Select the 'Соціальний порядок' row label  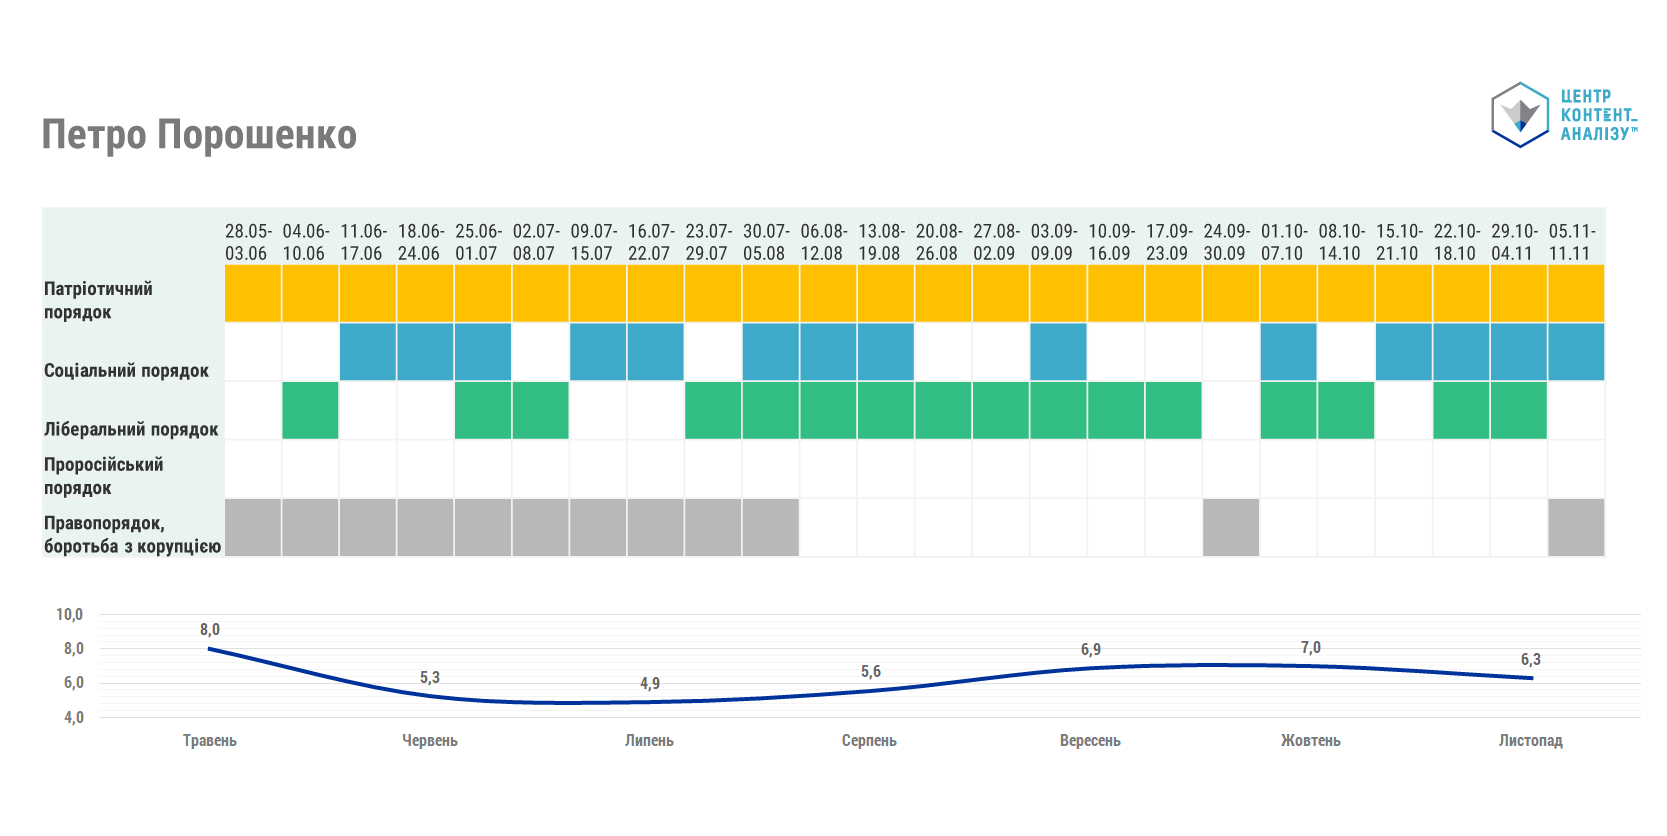126,370
